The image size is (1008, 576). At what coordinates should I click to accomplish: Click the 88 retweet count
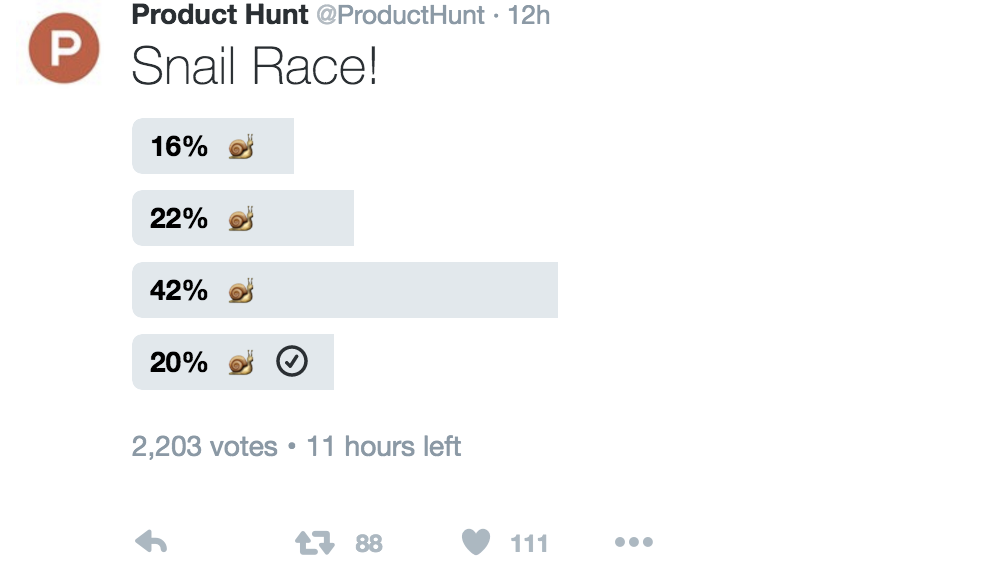point(369,544)
